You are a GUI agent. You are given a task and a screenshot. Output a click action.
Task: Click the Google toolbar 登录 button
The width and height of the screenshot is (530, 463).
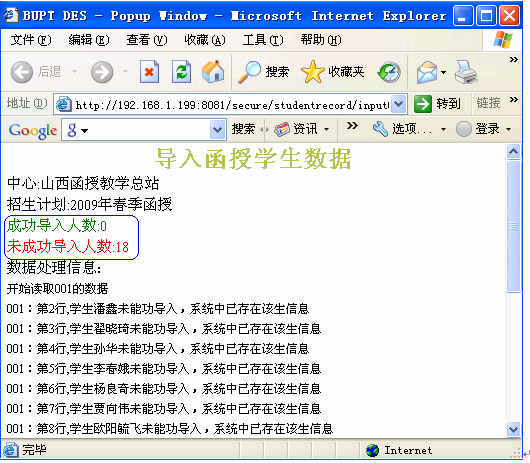point(483,129)
